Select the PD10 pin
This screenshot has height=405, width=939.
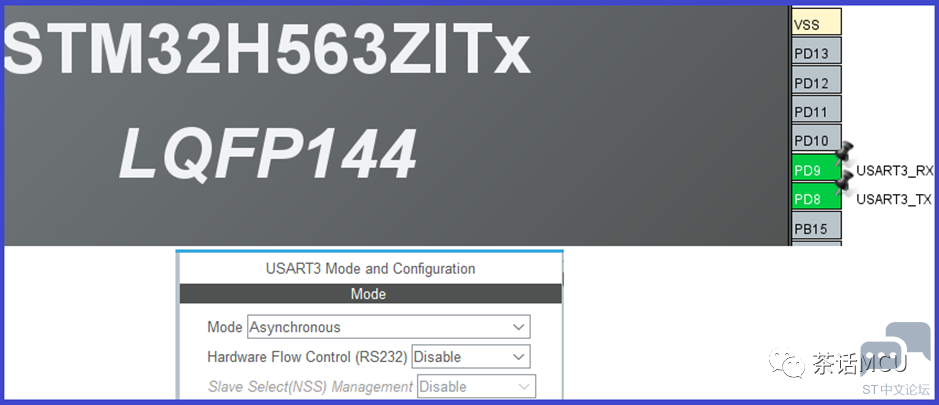[816, 138]
